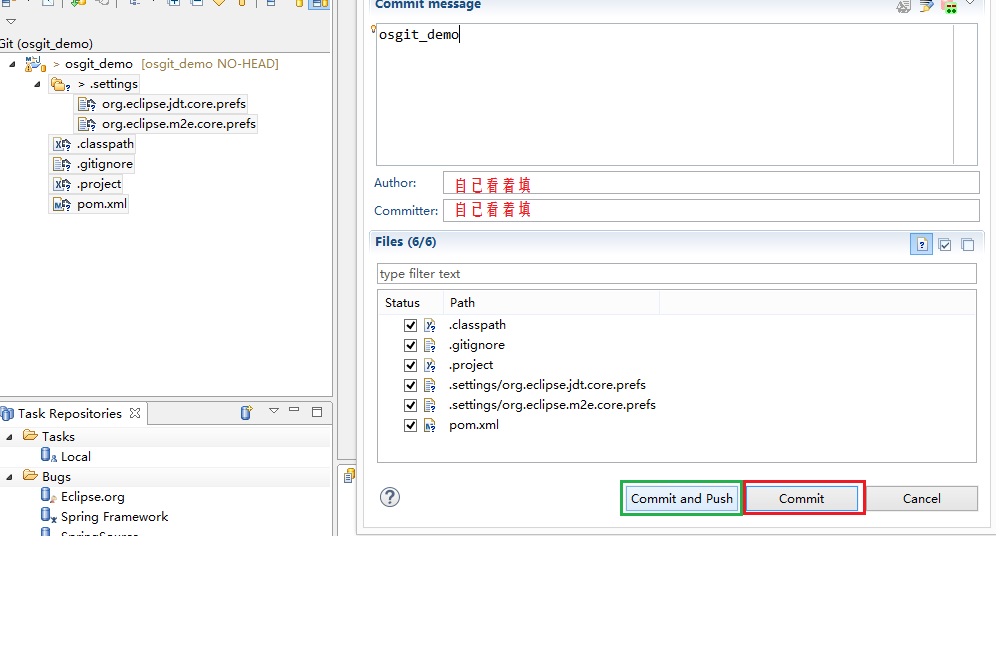Uncheck the .classpath file checkbox

tap(410, 325)
